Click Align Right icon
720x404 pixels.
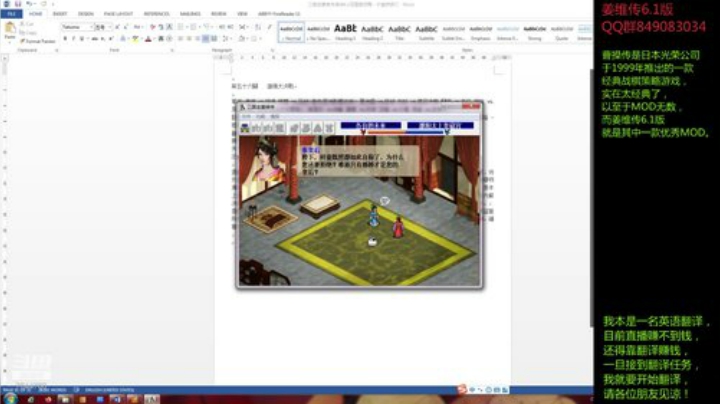pyautogui.click(x=197, y=39)
